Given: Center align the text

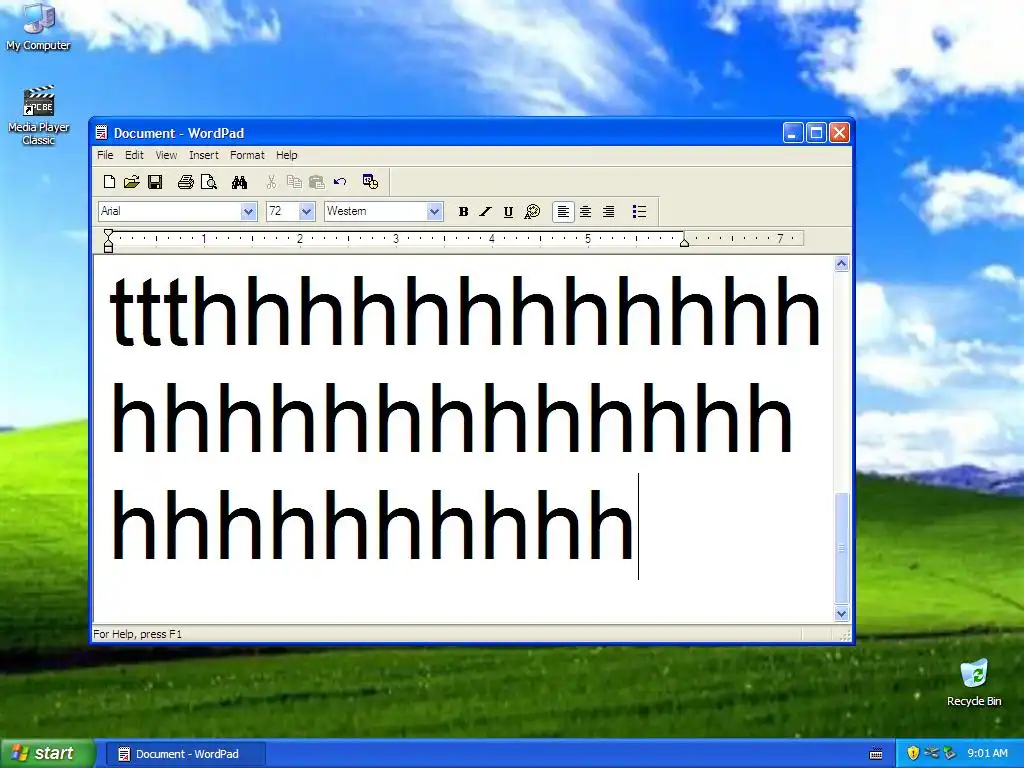Looking at the screenshot, I should pyautogui.click(x=586, y=212).
